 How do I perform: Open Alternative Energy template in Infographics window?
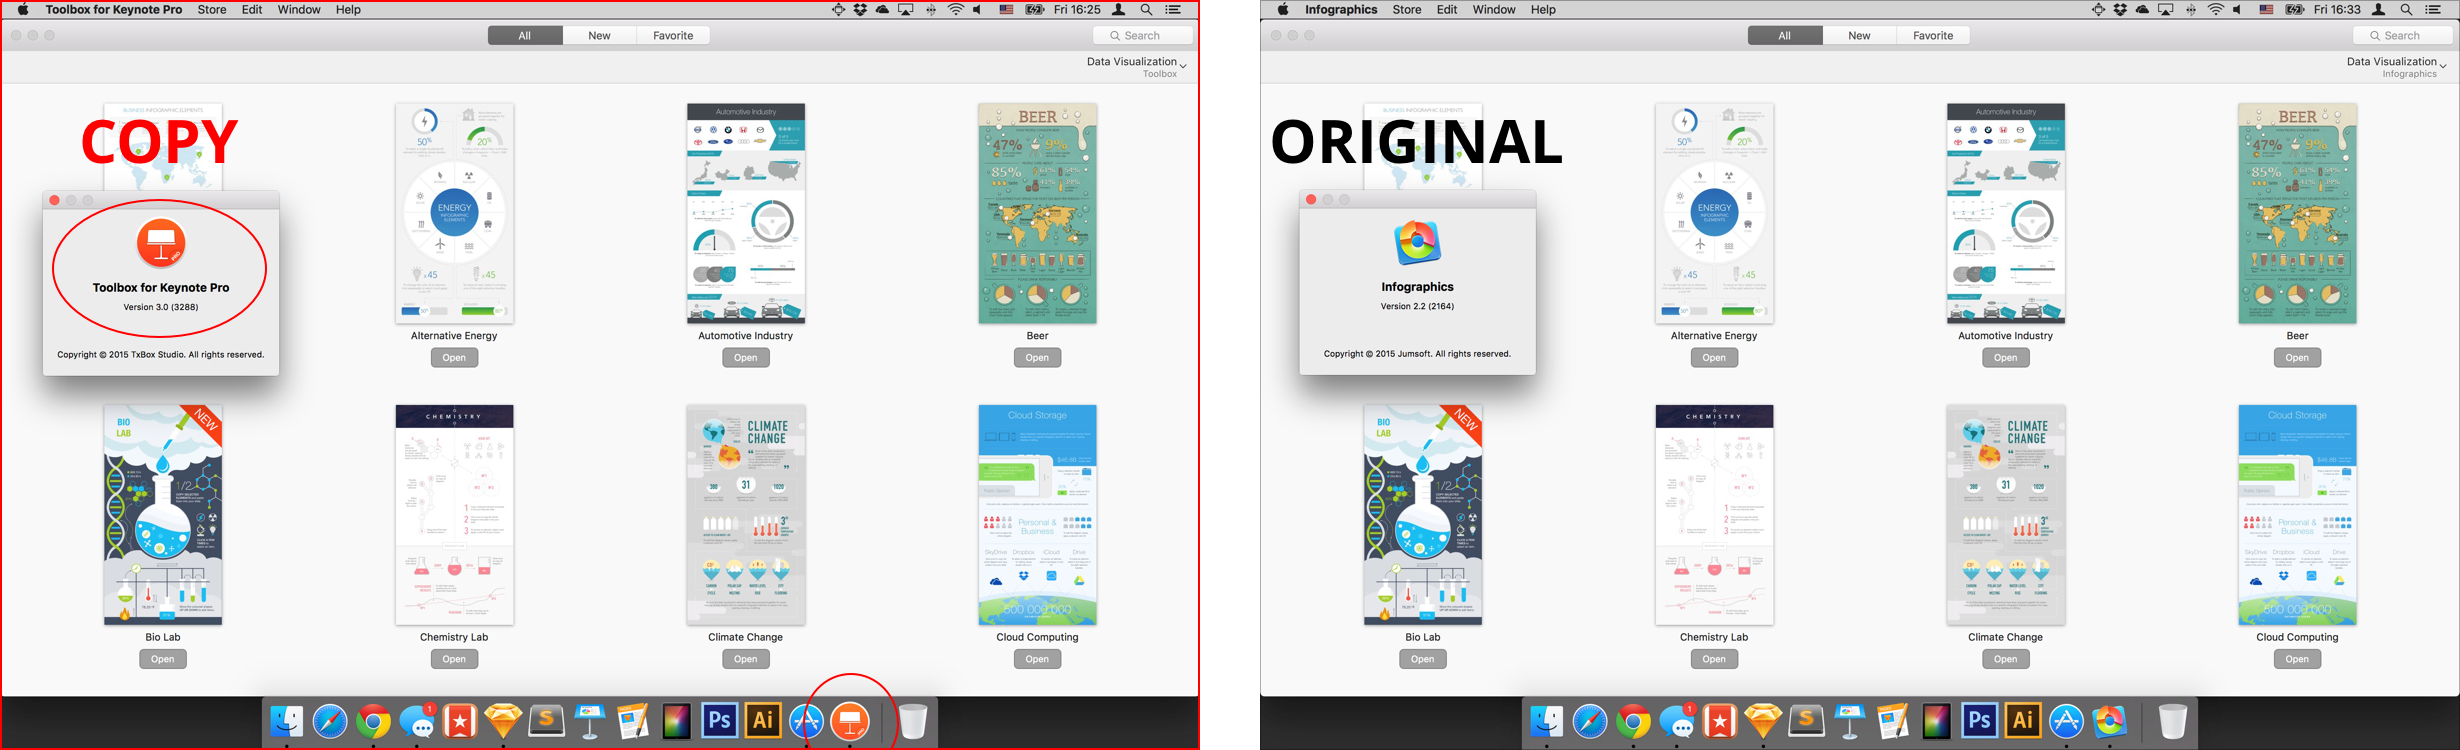tap(1714, 358)
